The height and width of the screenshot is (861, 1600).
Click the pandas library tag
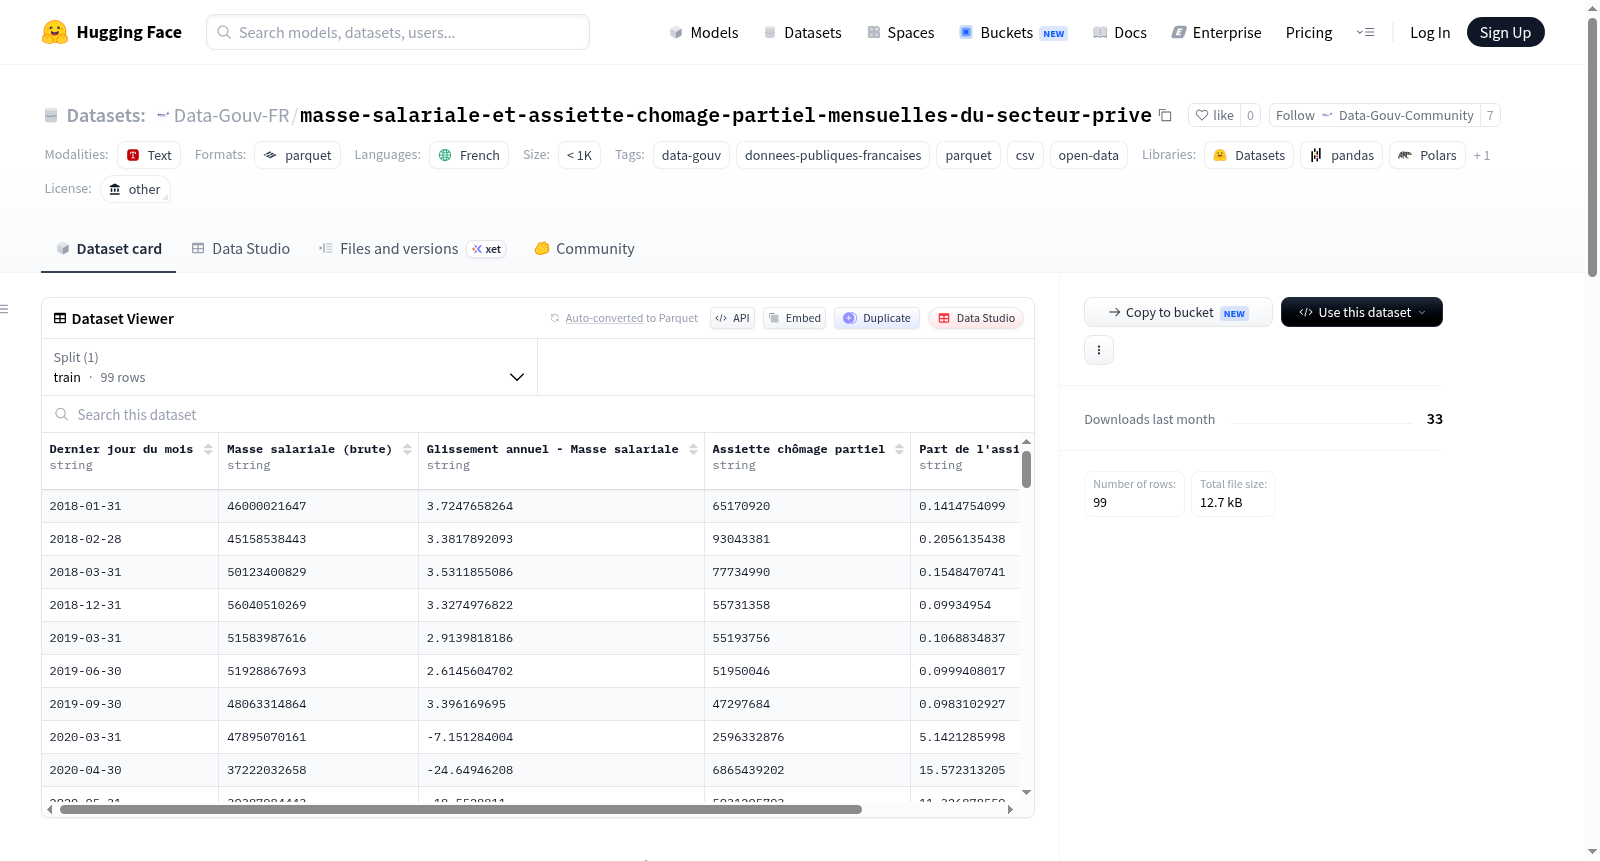pos(1341,155)
